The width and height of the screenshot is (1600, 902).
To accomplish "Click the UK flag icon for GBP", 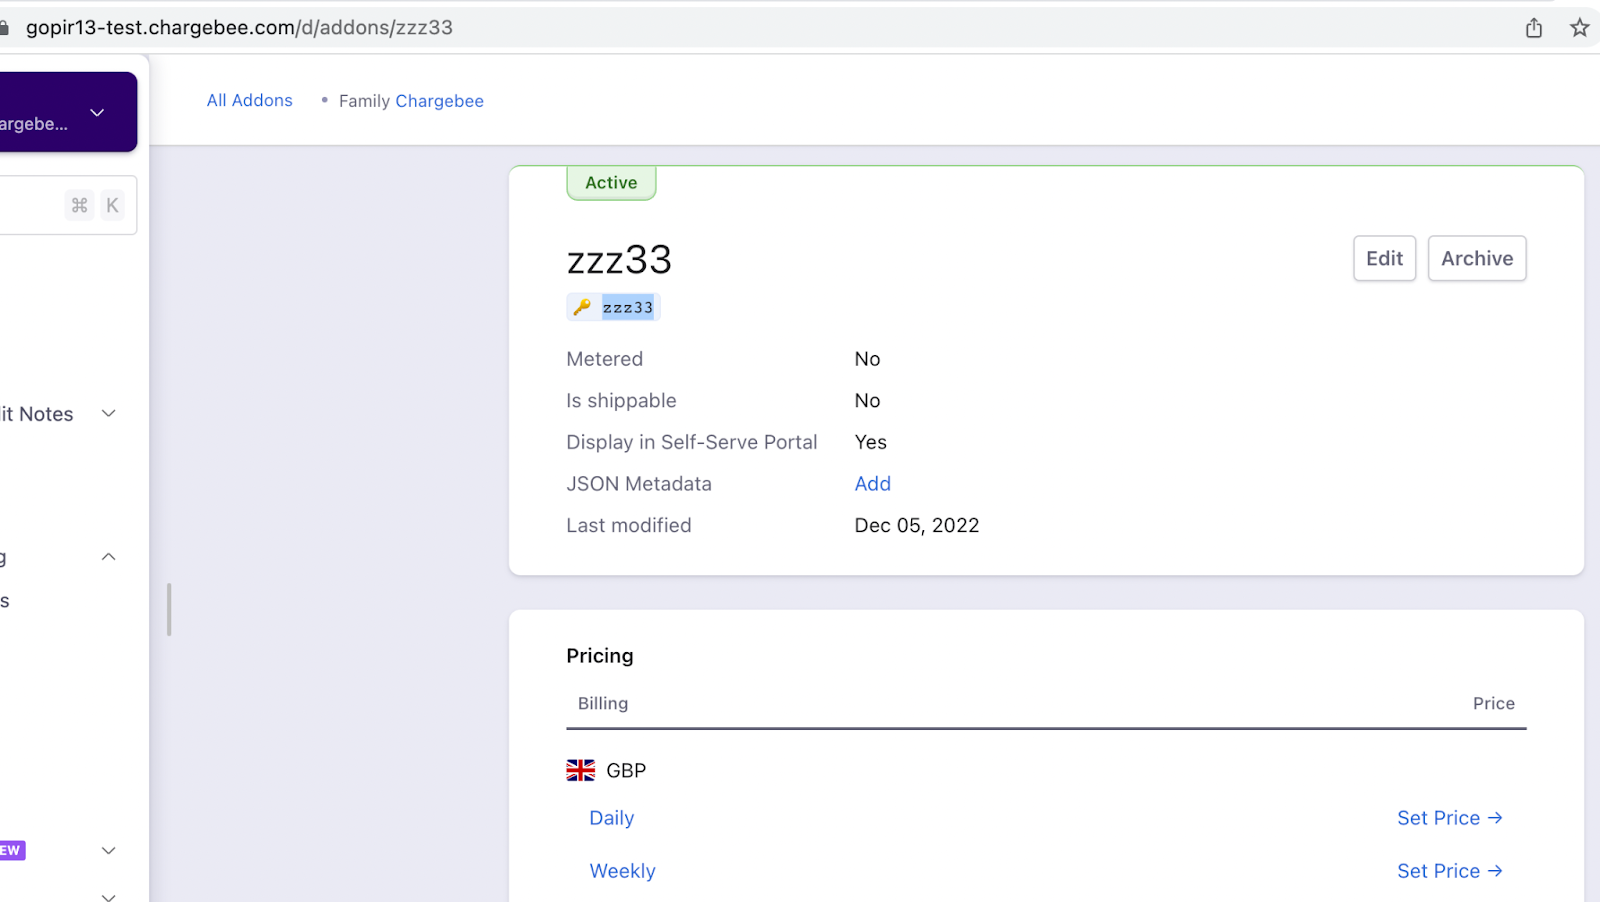I will [x=580, y=770].
